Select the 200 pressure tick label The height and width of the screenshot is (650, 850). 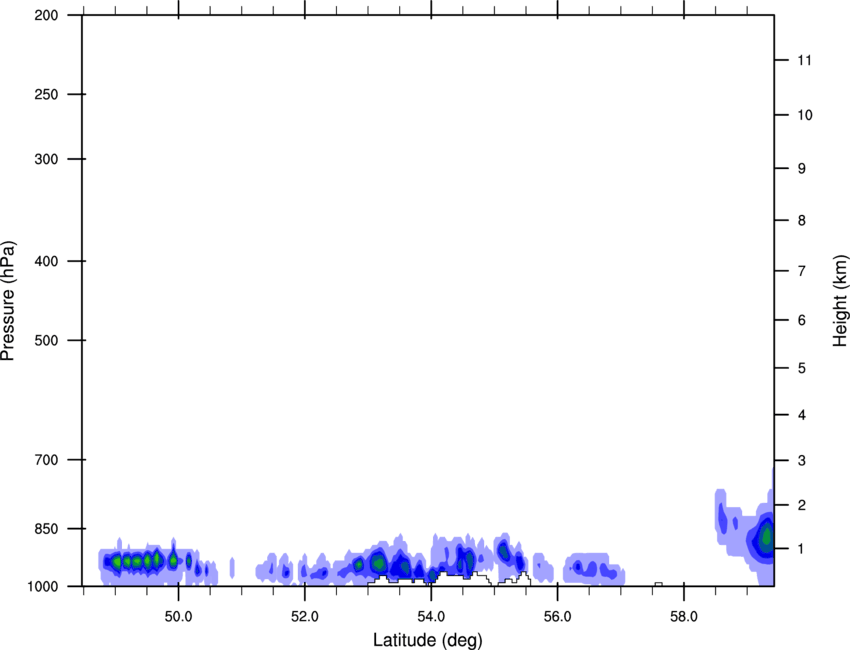click(x=46, y=15)
